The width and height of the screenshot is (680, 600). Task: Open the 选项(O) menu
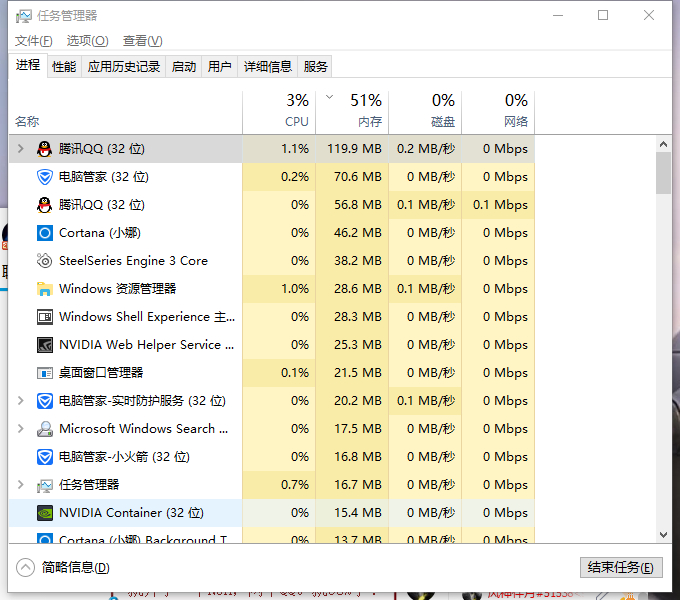pyautogui.click(x=87, y=41)
